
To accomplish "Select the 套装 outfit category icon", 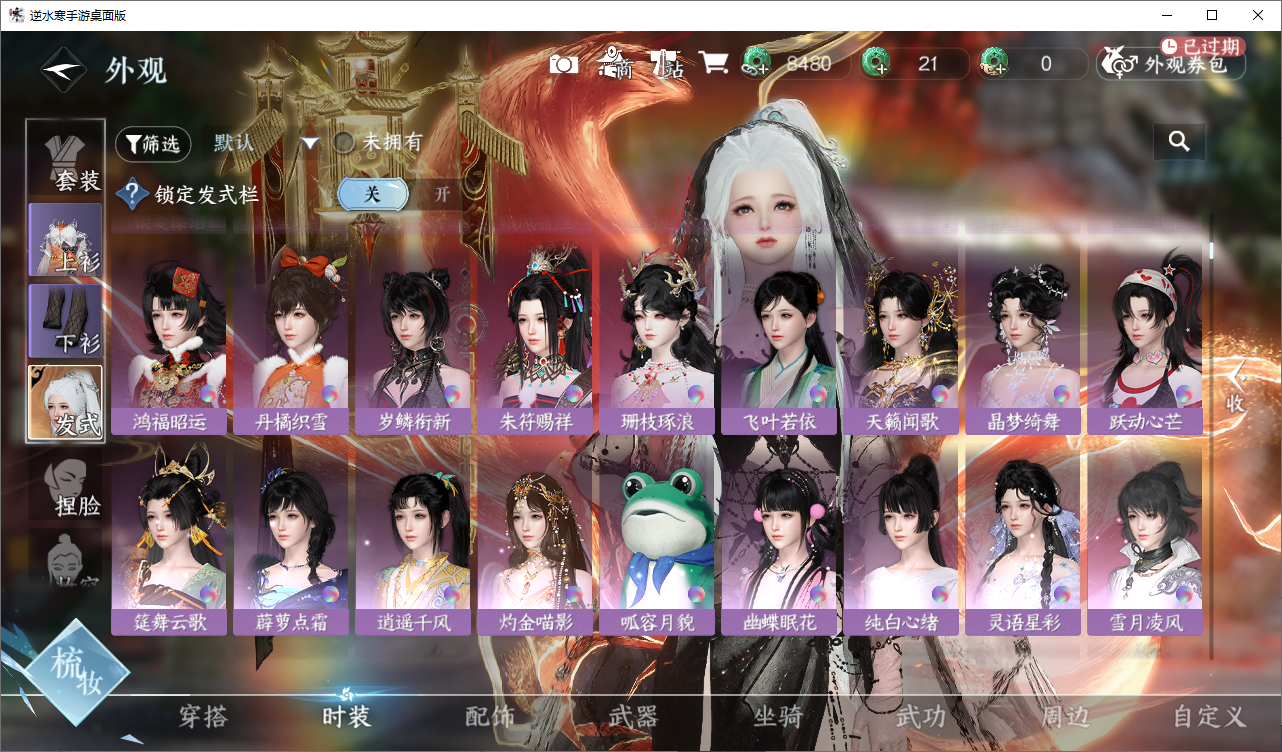I will click(x=66, y=157).
